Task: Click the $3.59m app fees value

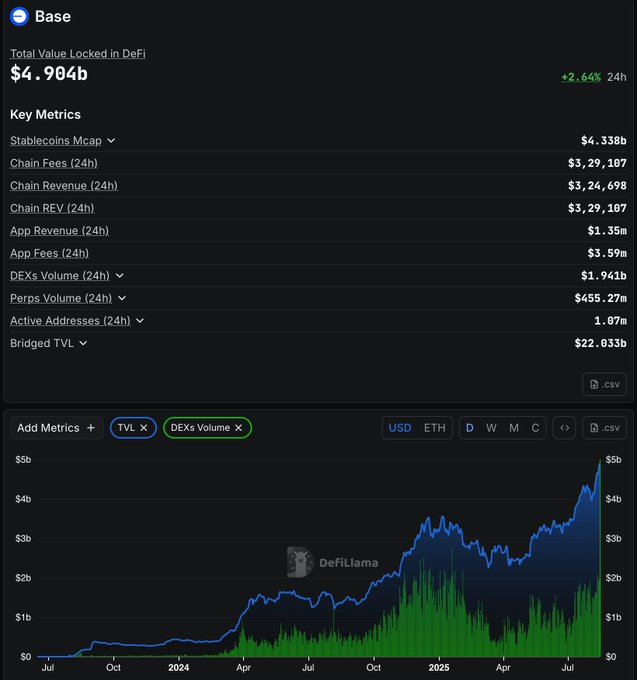Action: tap(607, 253)
